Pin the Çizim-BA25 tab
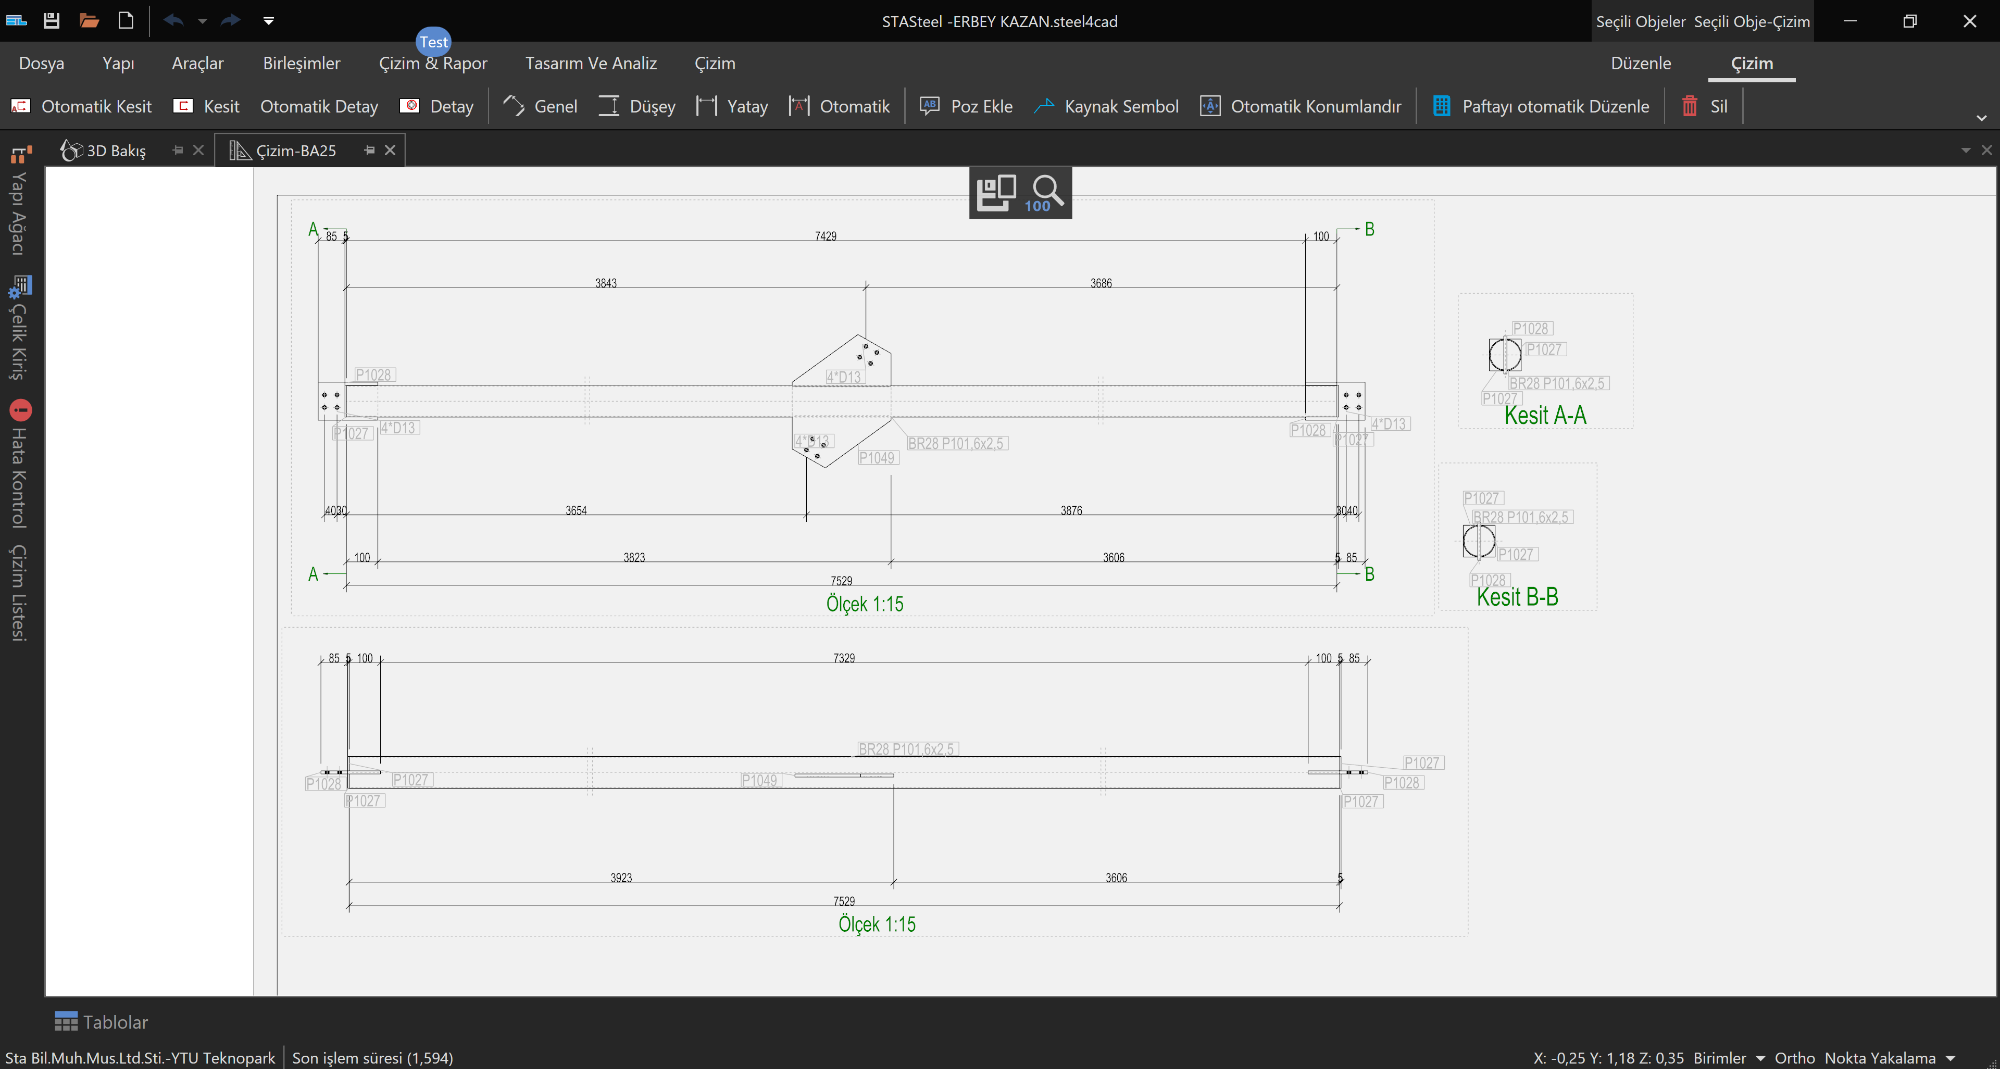The width and height of the screenshot is (2000, 1069). coord(370,150)
